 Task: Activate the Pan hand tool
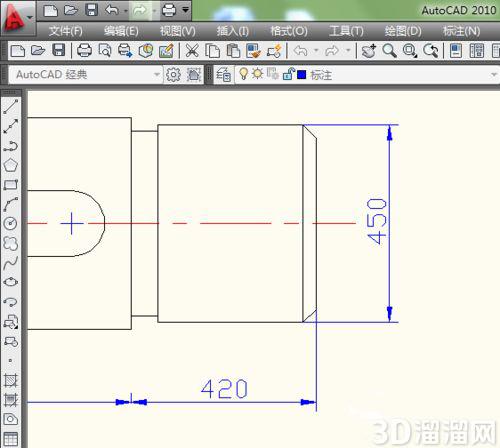pos(369,51)
